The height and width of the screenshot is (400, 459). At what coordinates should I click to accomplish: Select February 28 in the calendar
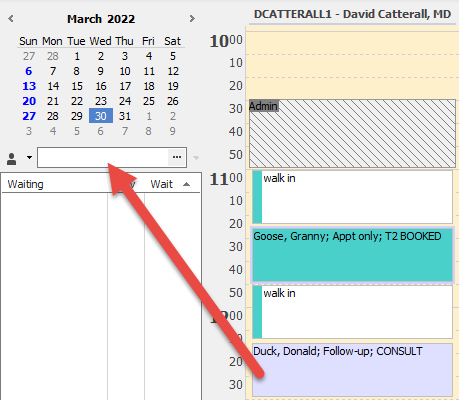[x=53, y=56]
